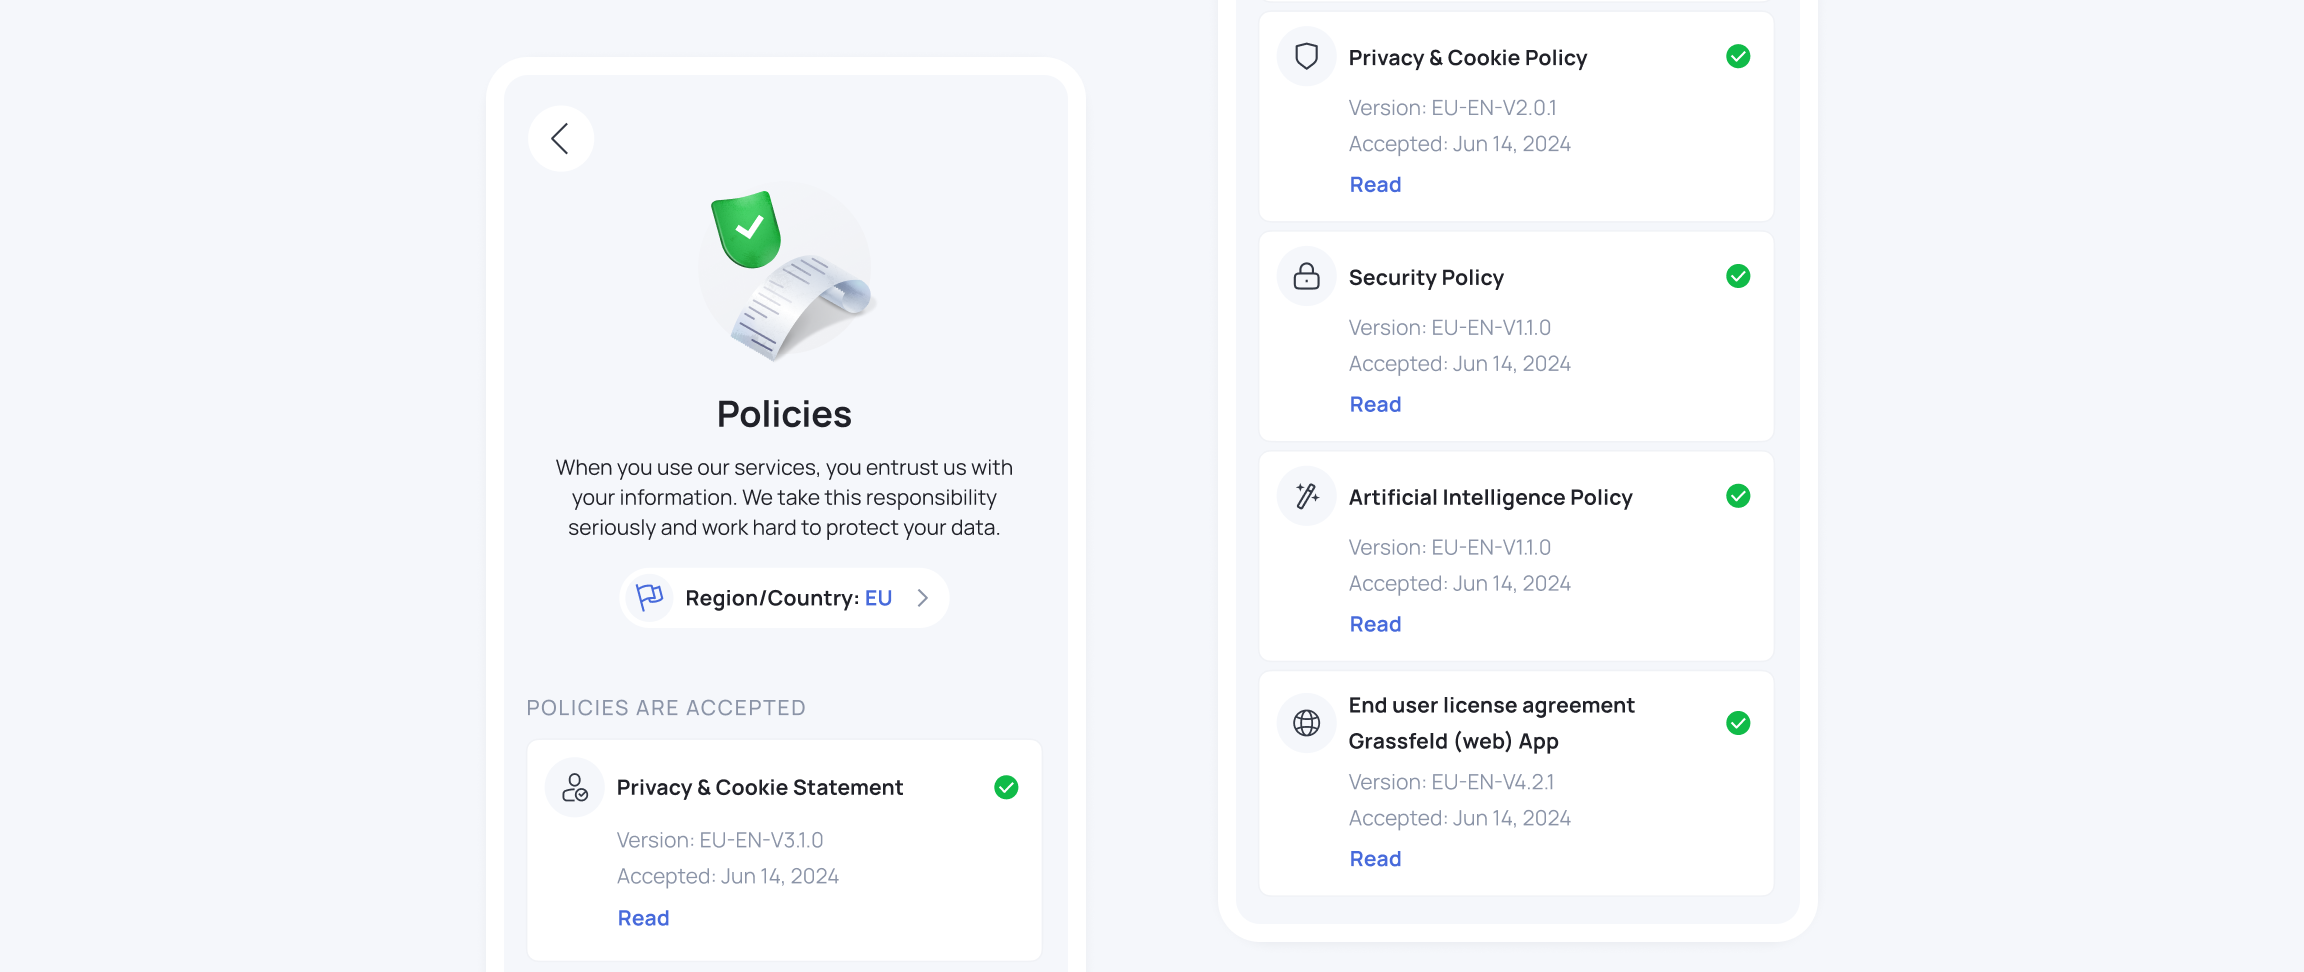Viewport: 2304px width, 972px height.
Task: Read the Security Policy
Action: pyautogui.click(x=1375, y=405)
